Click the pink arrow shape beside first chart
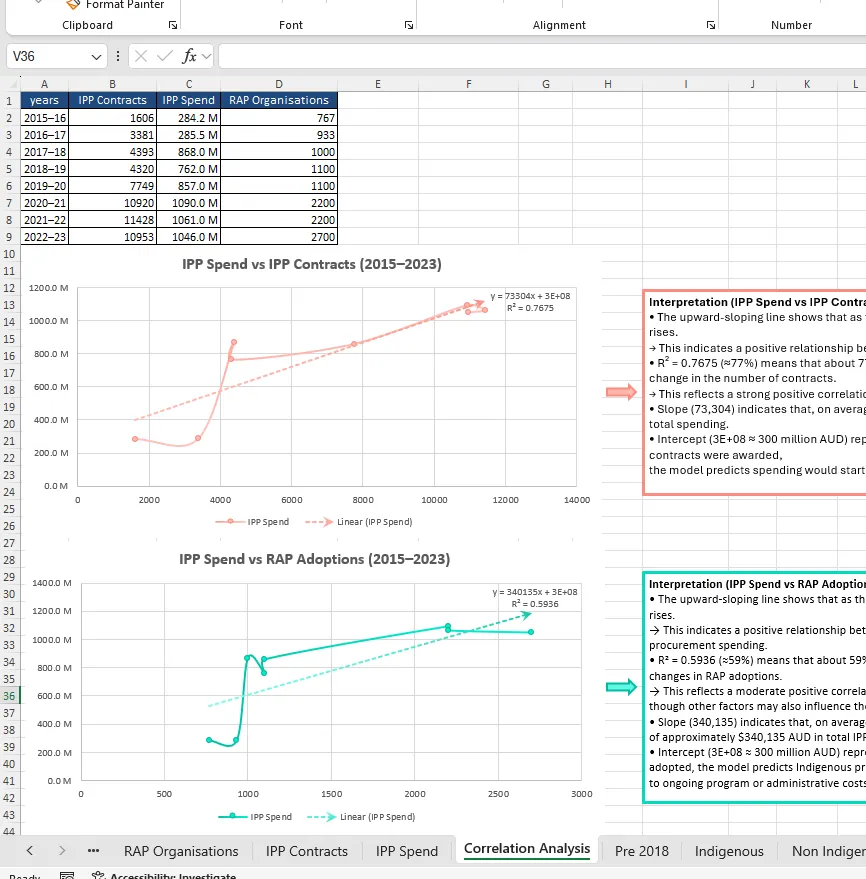Screen dimensions: 866x879 [x=621, y=391]
